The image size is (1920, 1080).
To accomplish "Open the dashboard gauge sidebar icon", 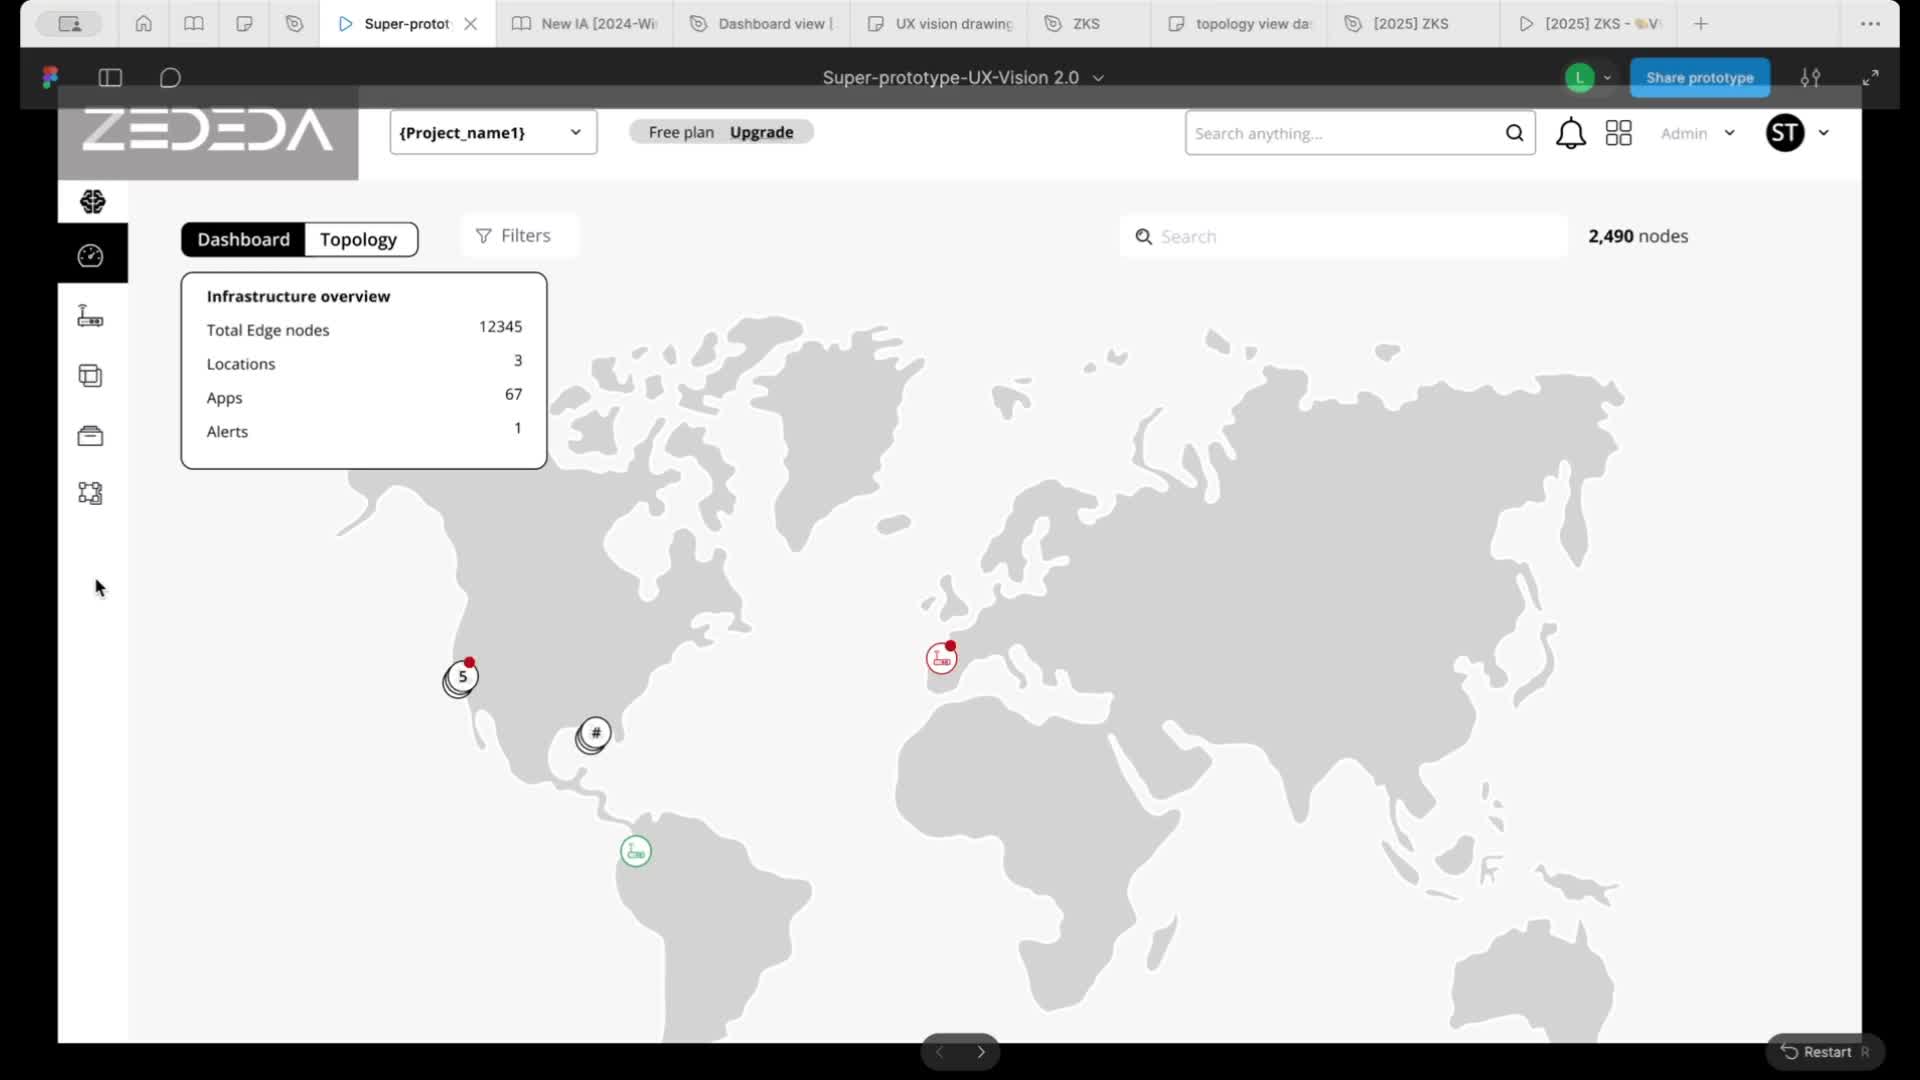I will coord(91,256).
